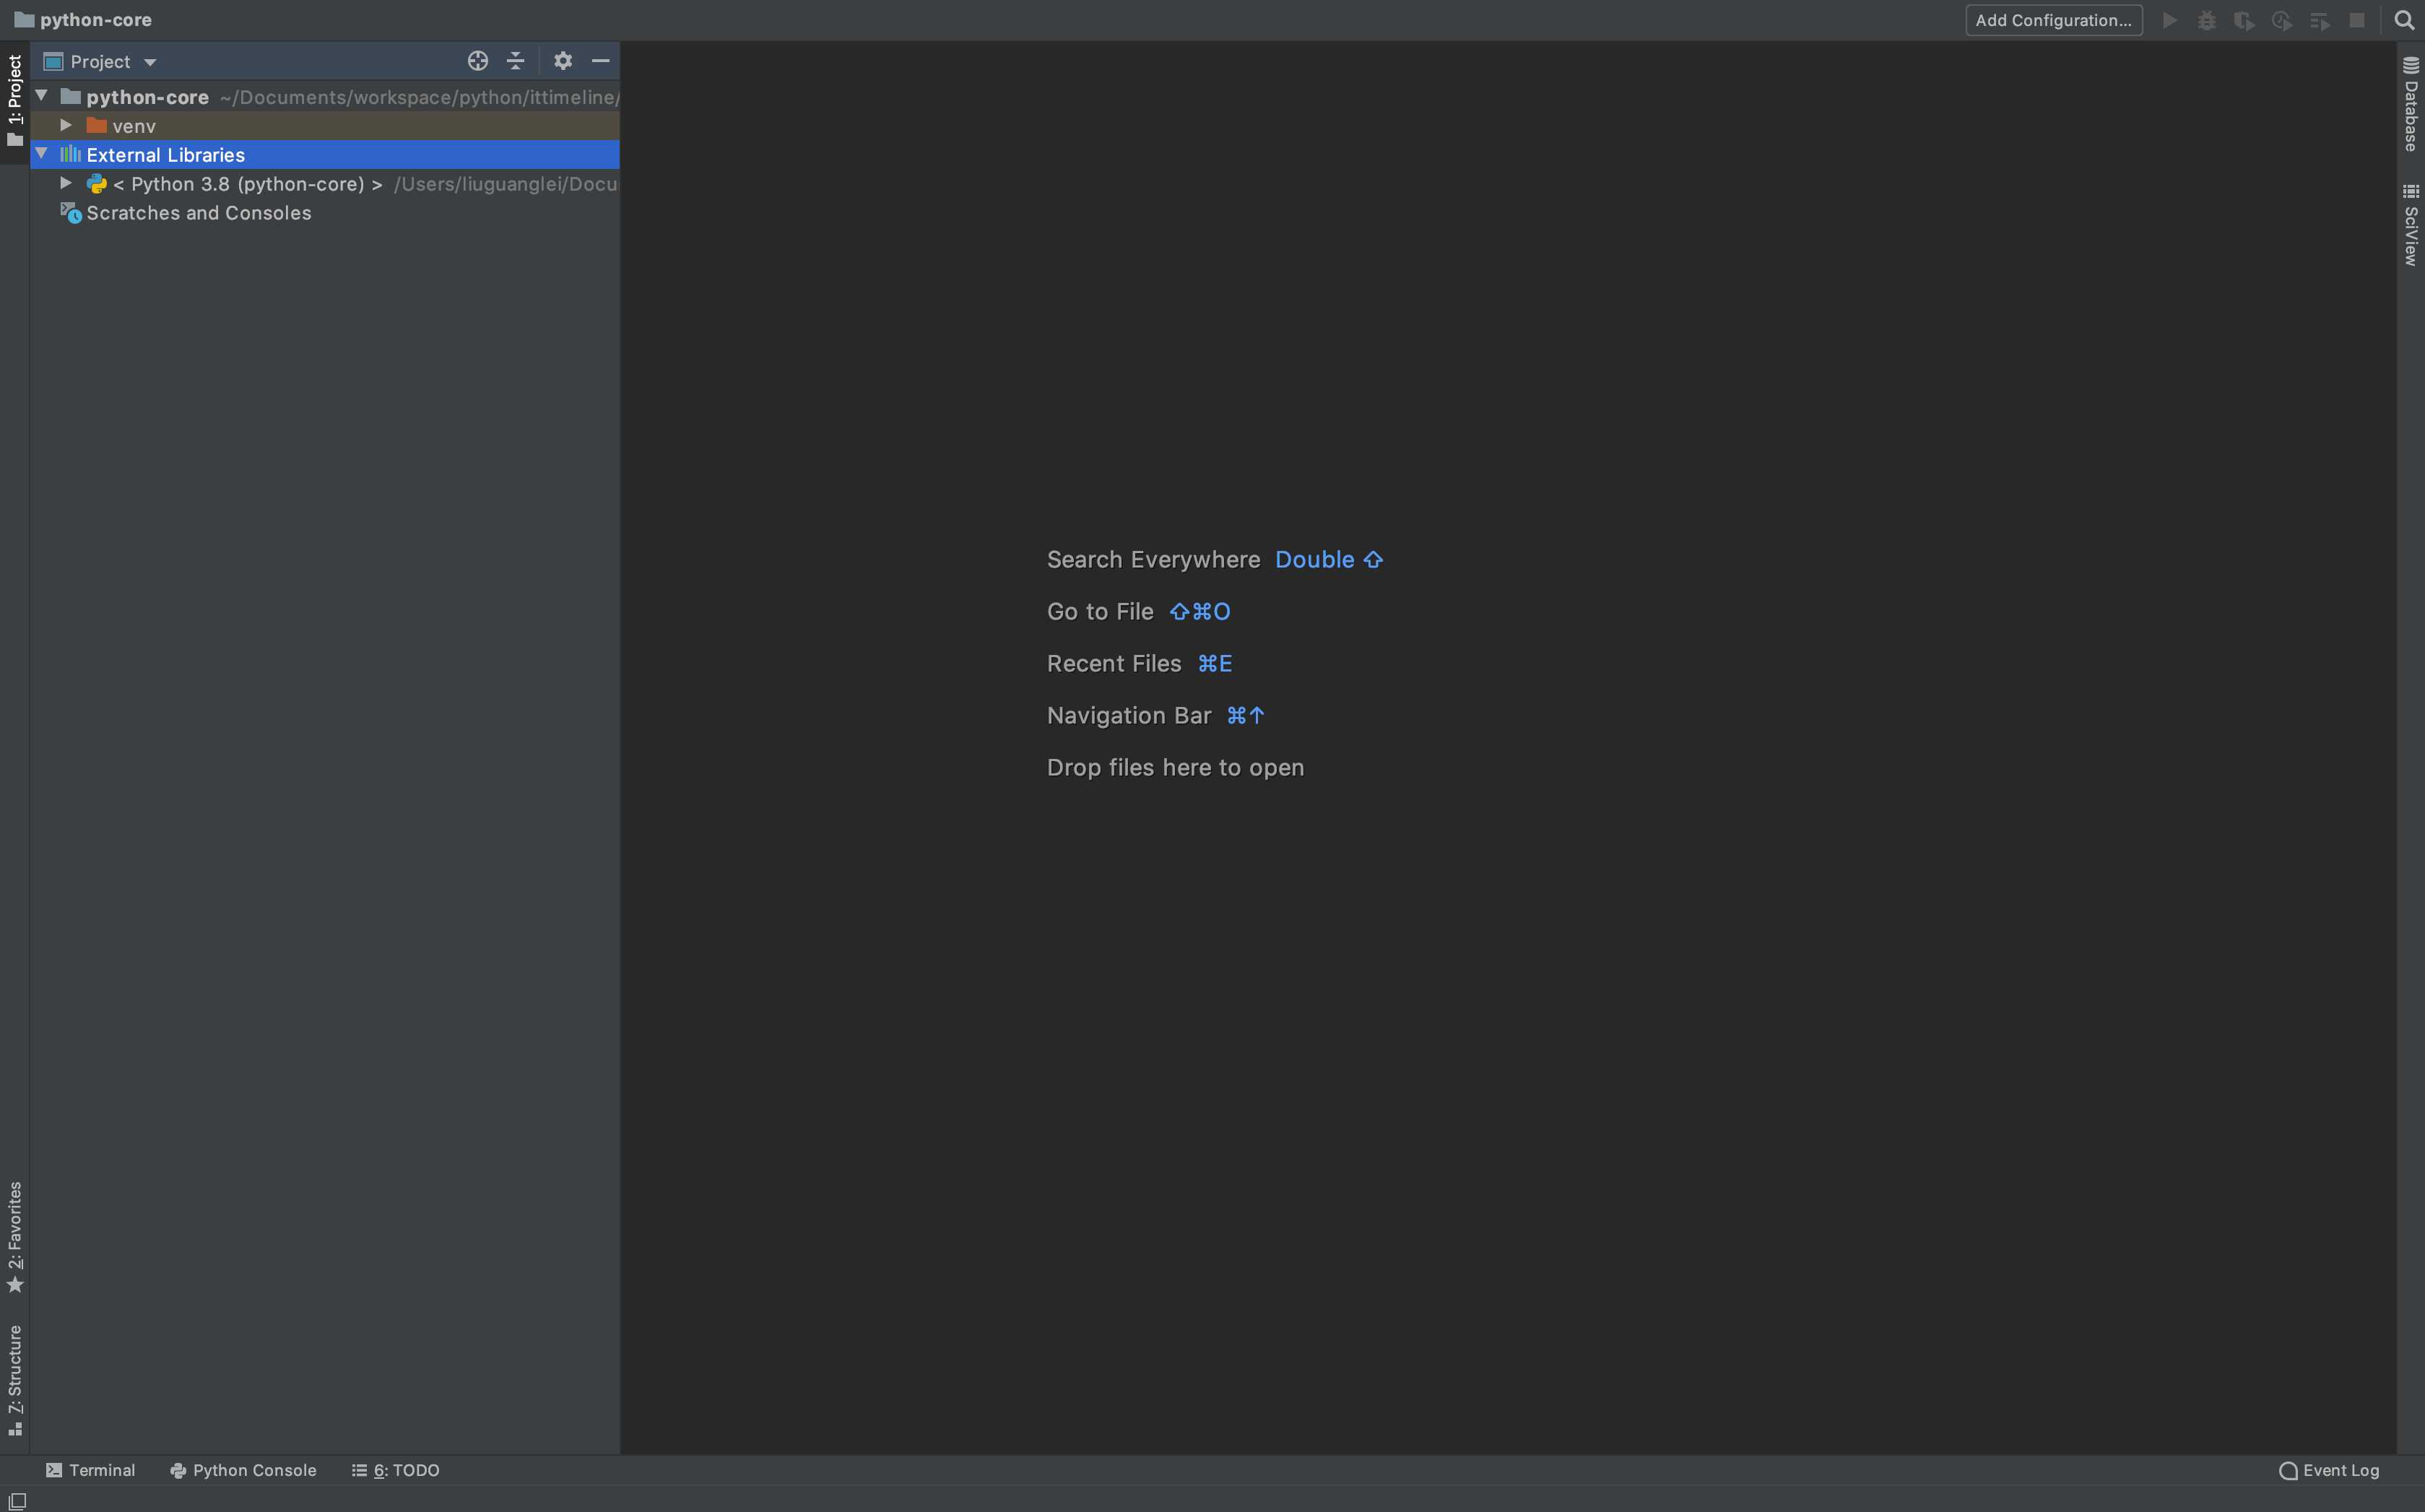The height and width of the screenshot is (1512, 2425).
Task: Click the venv orange folder icon
Action: coord(97,125)
